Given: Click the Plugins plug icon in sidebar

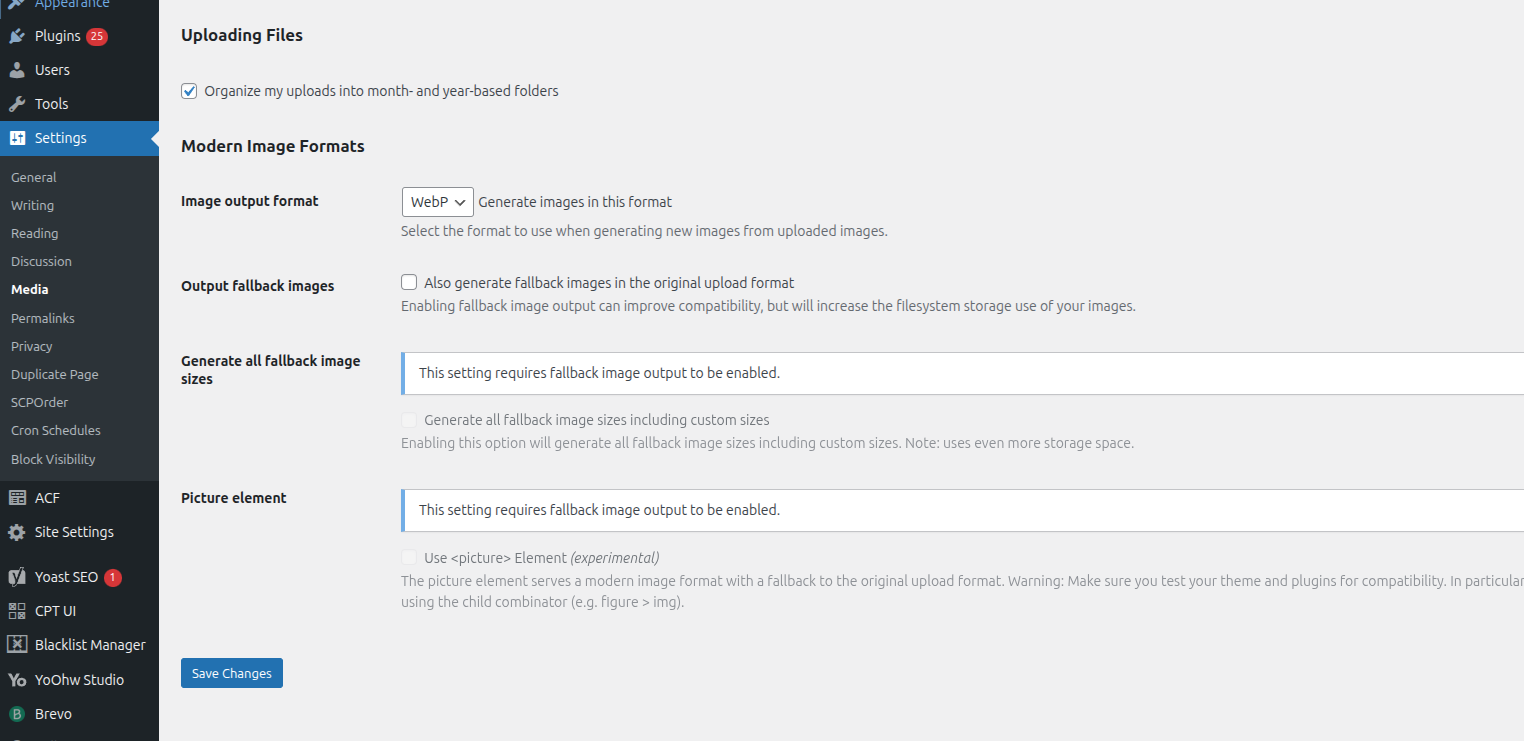Looking at the screenshot, I should [17, 36].
